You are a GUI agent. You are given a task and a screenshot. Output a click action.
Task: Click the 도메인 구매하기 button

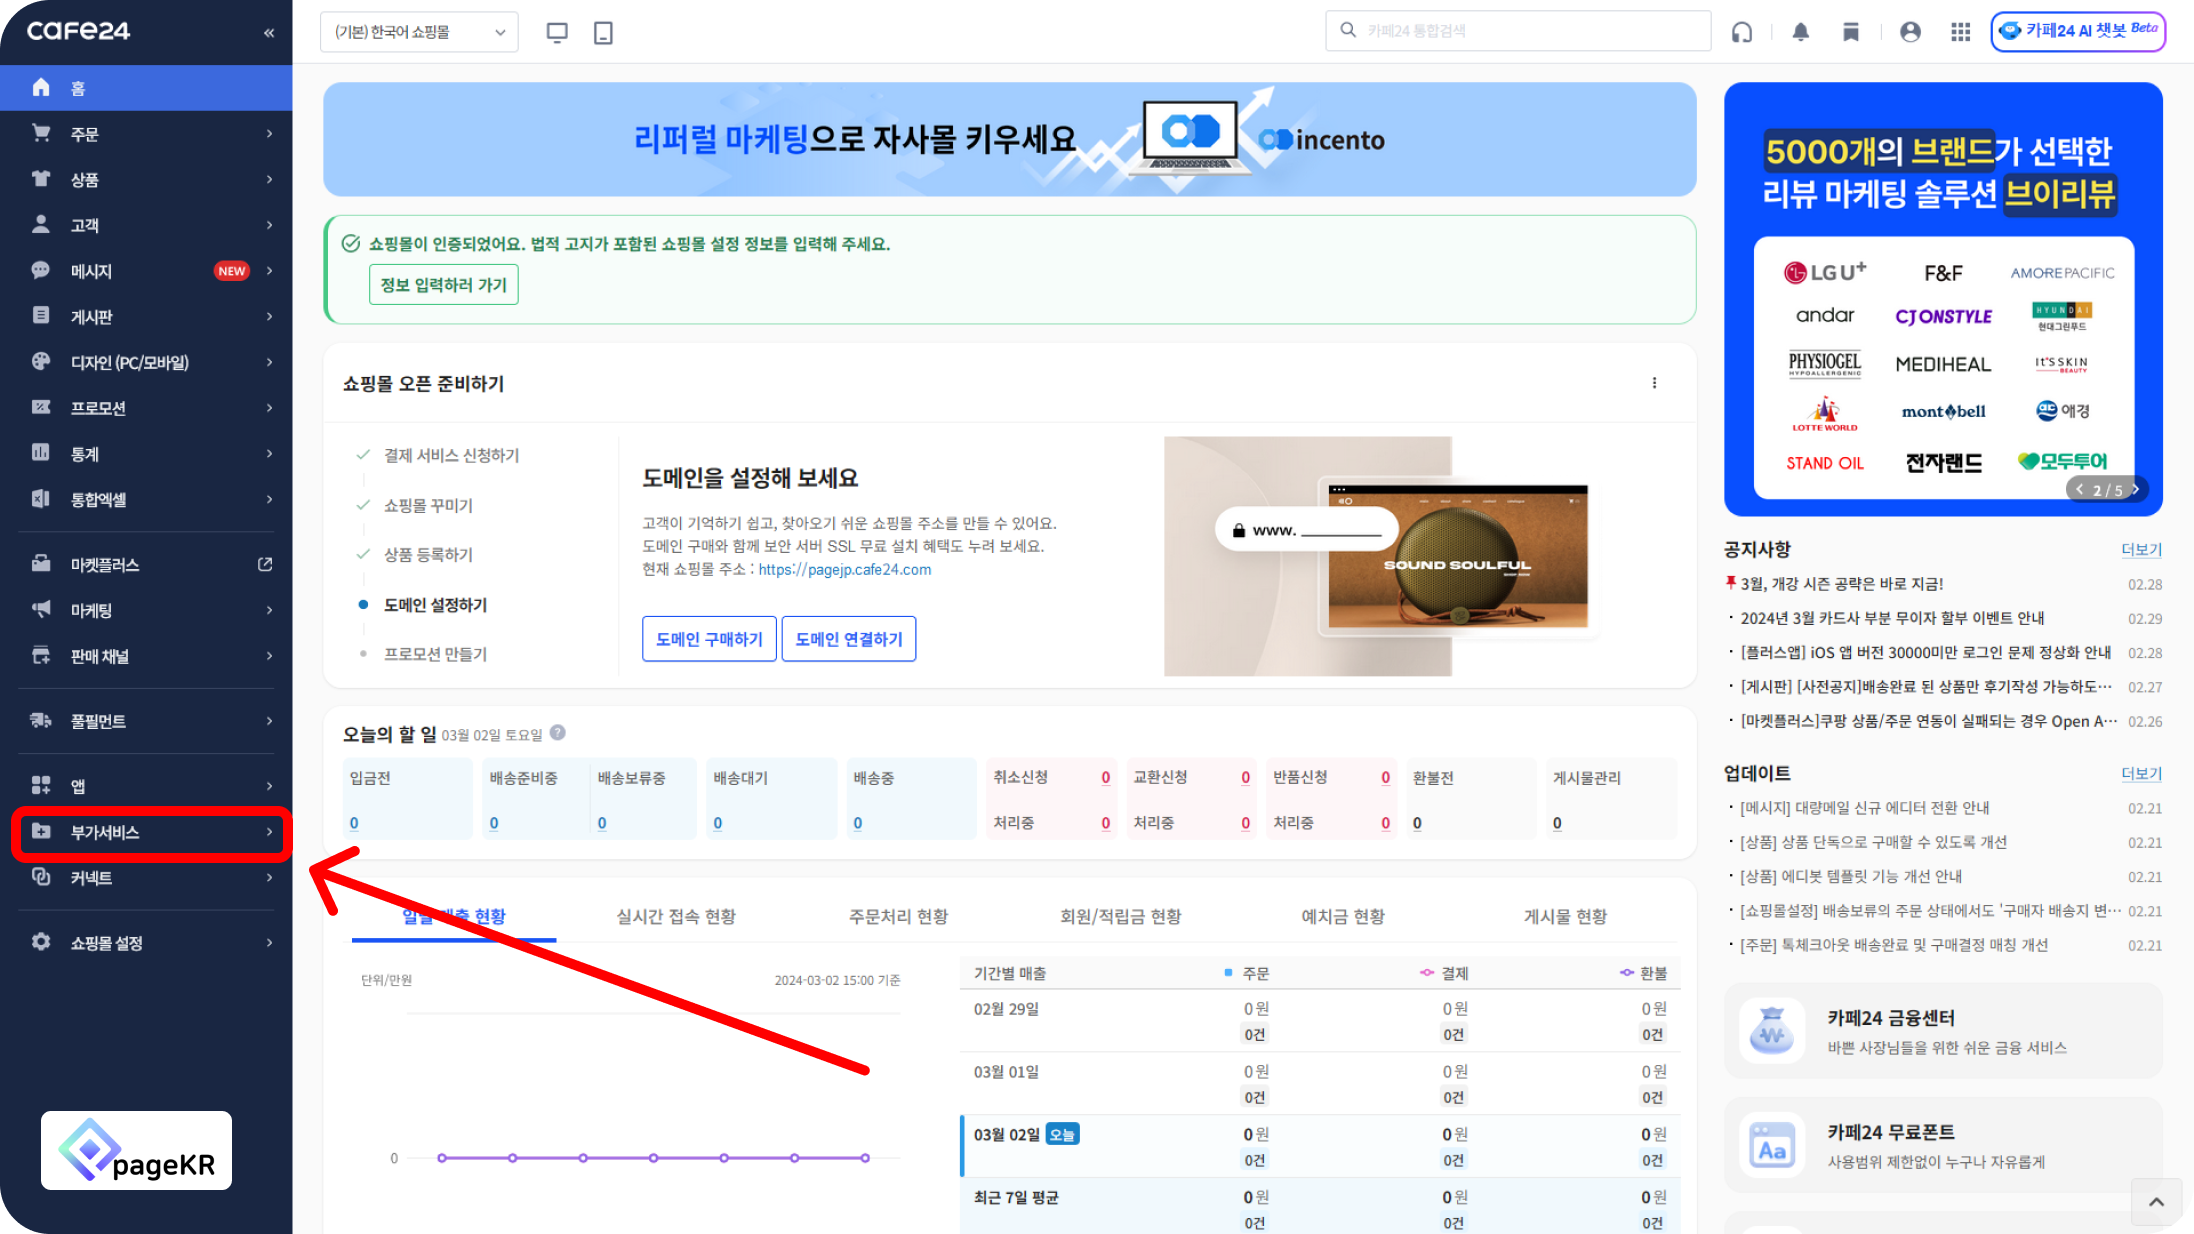(709, 639)
